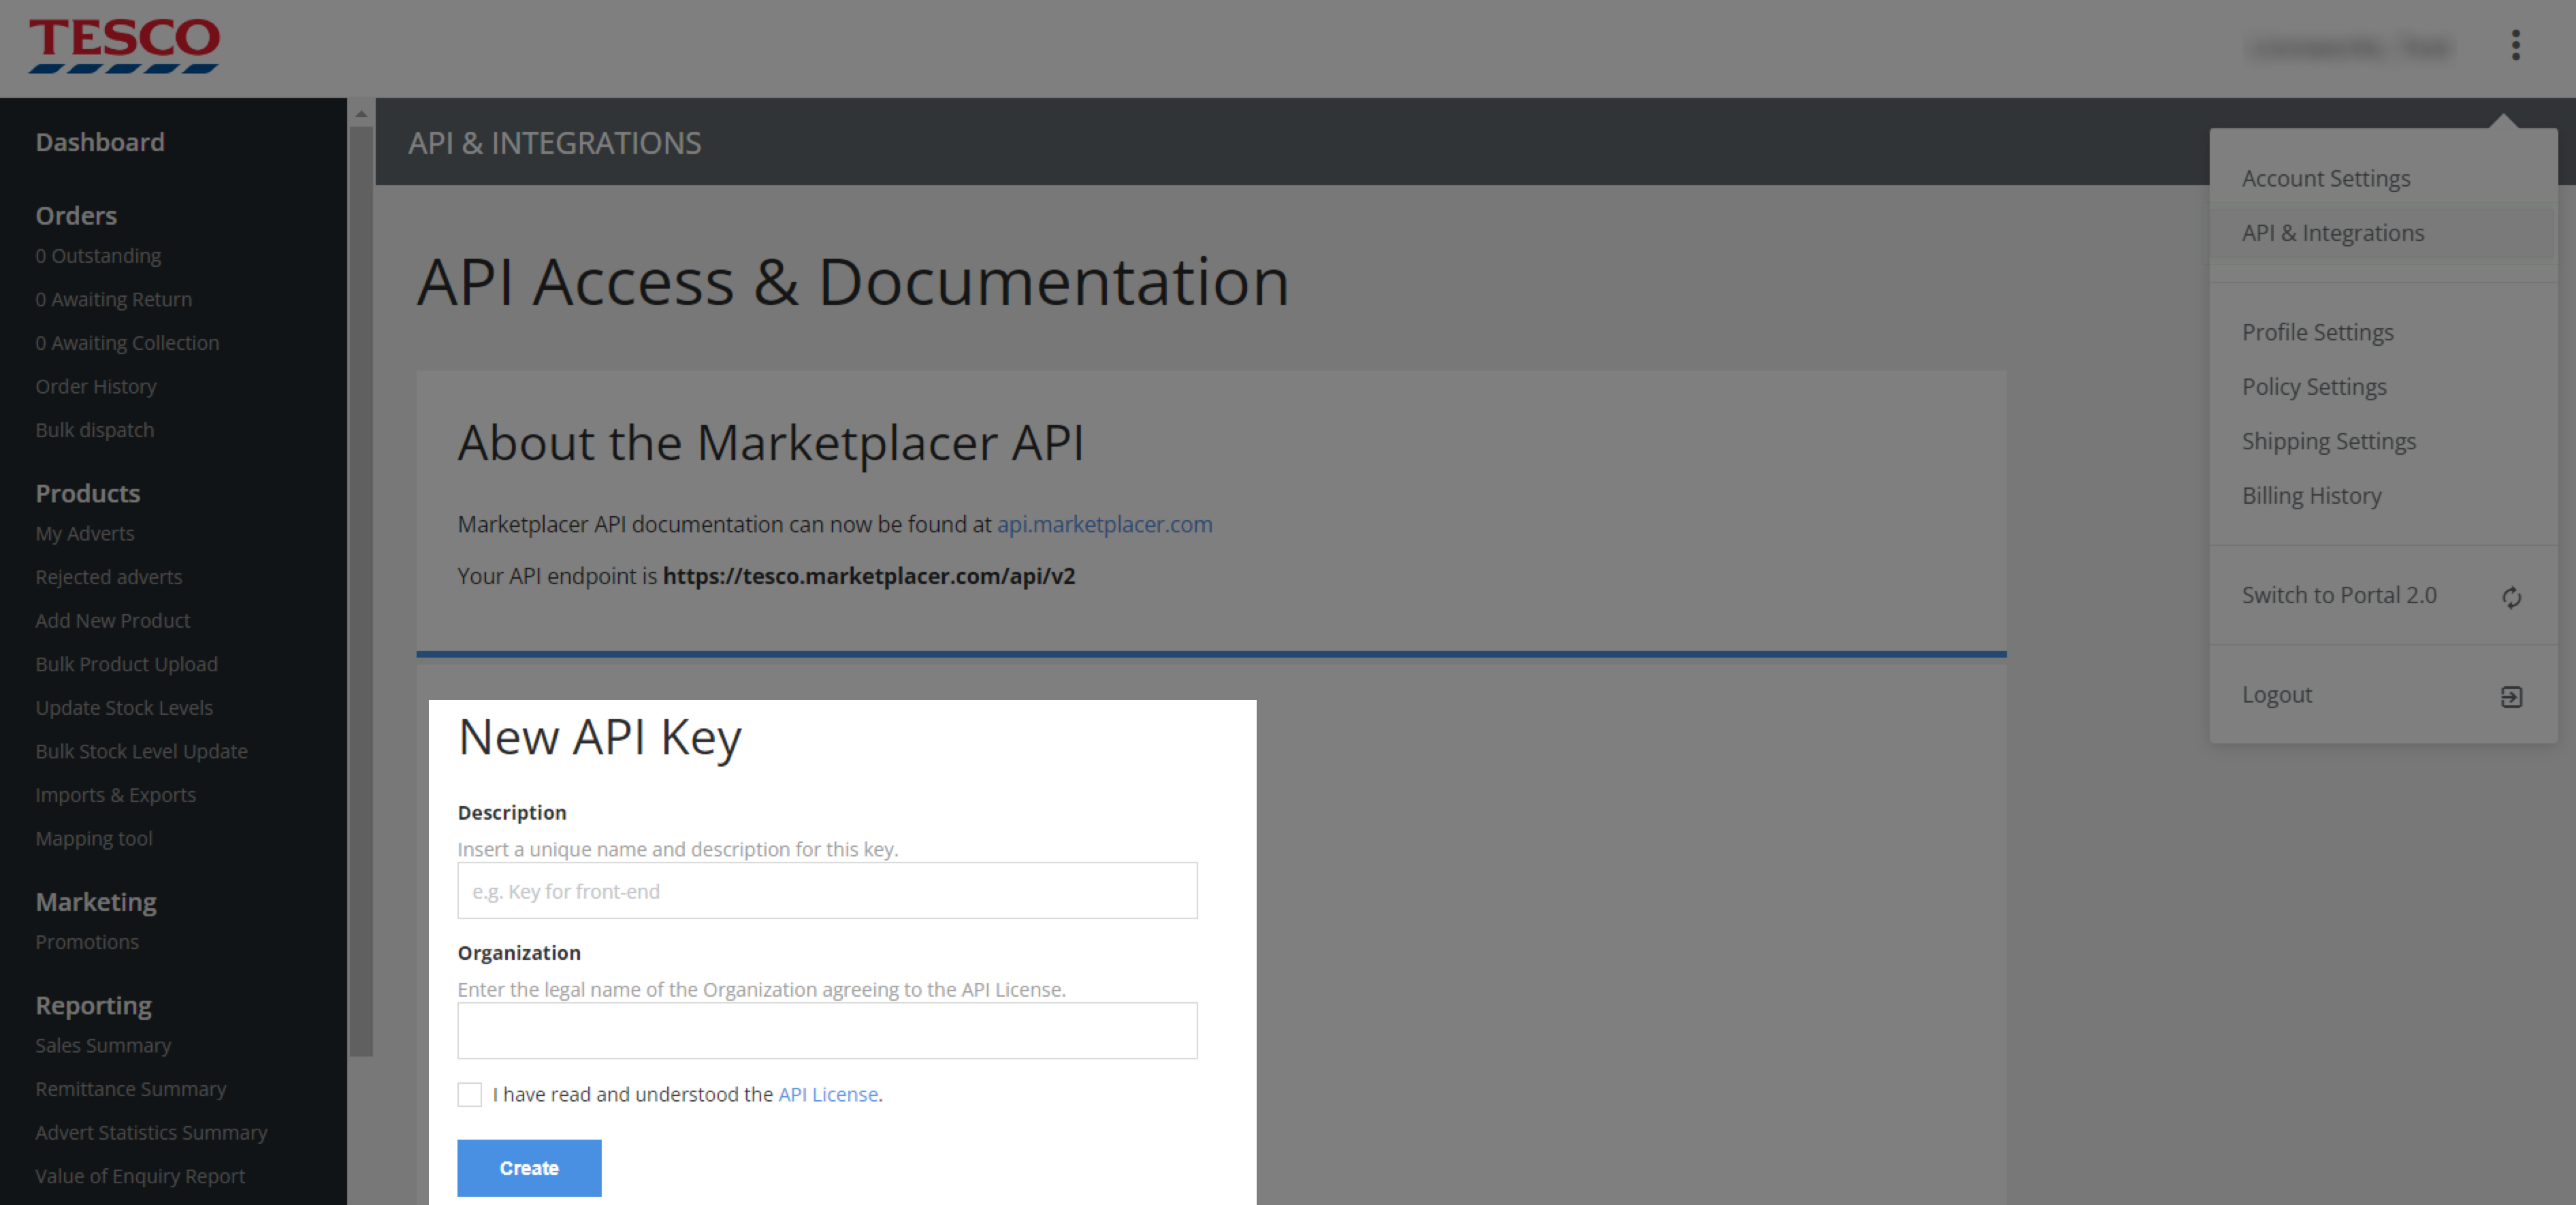Screen dimensions: 2576x1205
Task: Click the Create button
Action: tap(529, 1167)
